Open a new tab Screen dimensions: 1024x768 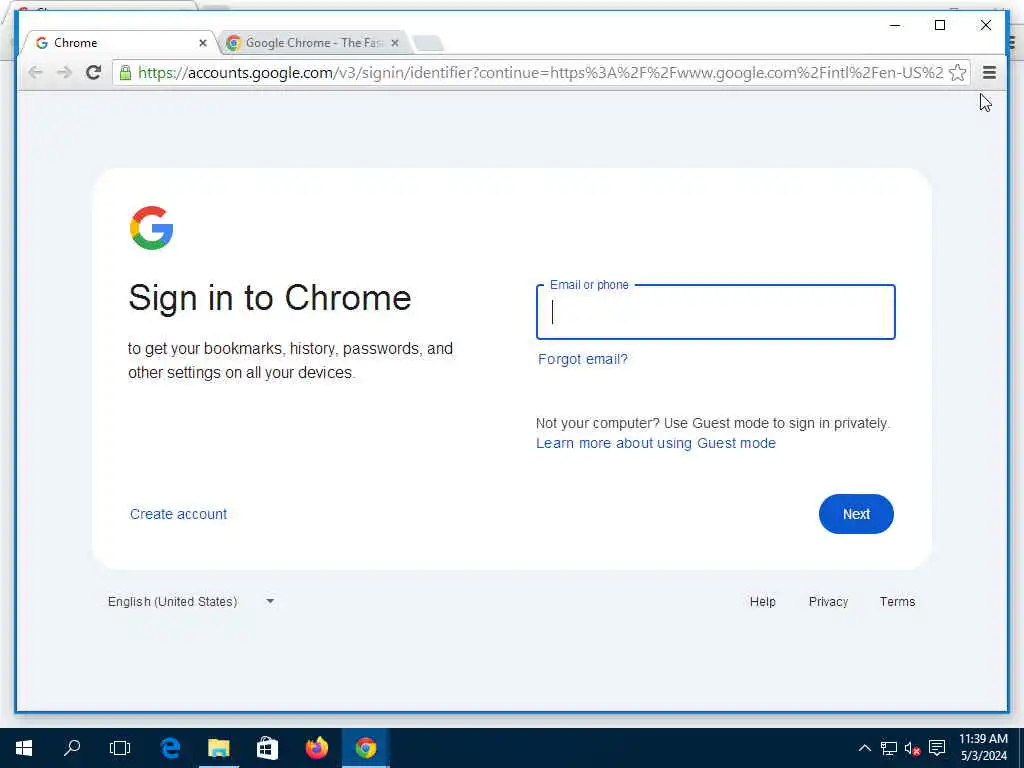pos(428,44)
